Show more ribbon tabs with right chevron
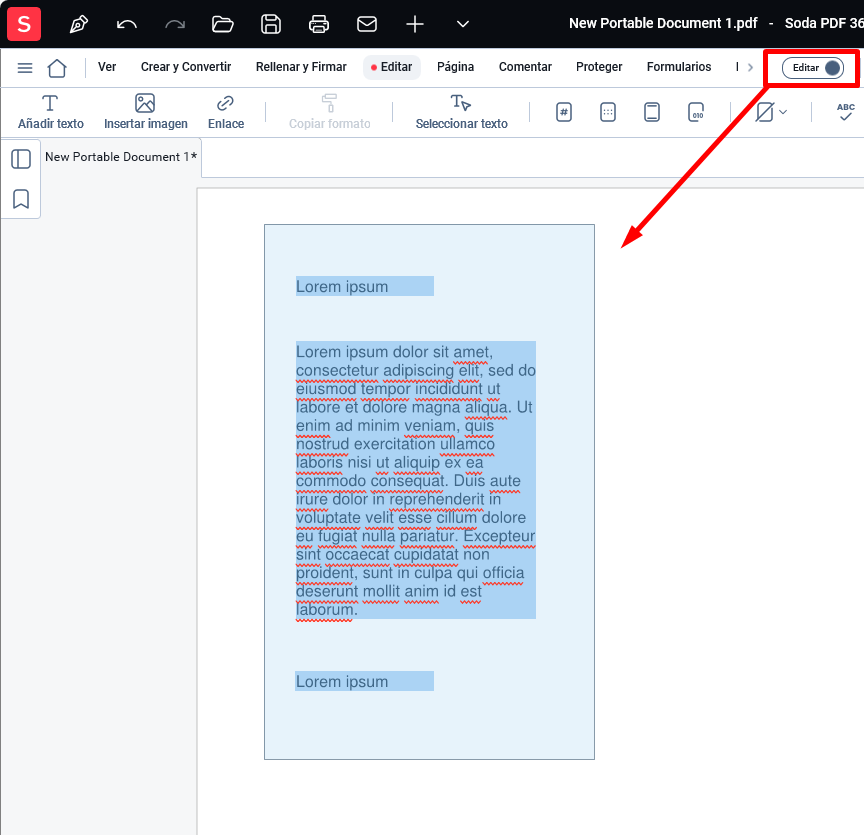Screen dimensions: 864x835 point(750,67)
